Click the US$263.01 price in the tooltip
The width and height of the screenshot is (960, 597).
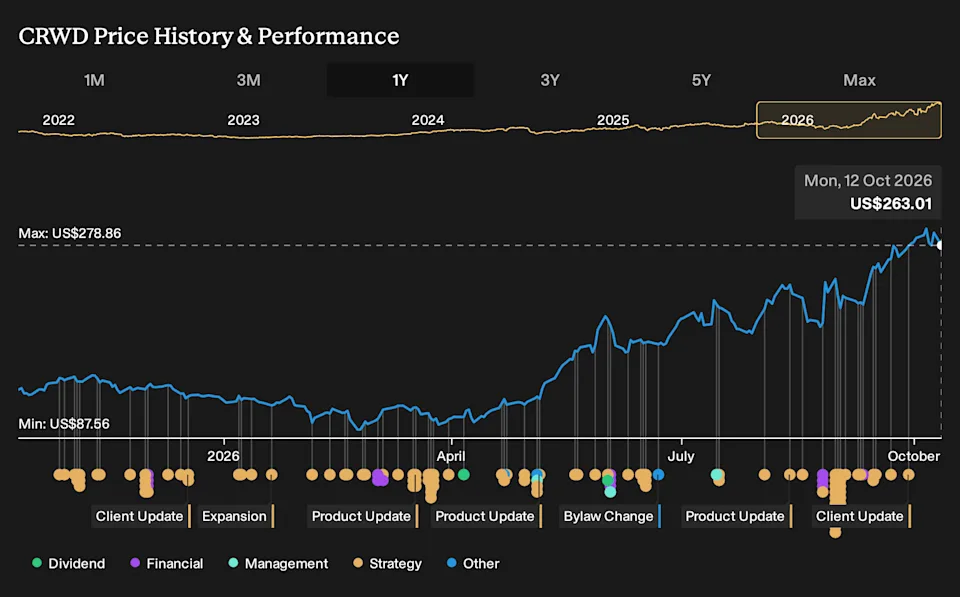891,204
